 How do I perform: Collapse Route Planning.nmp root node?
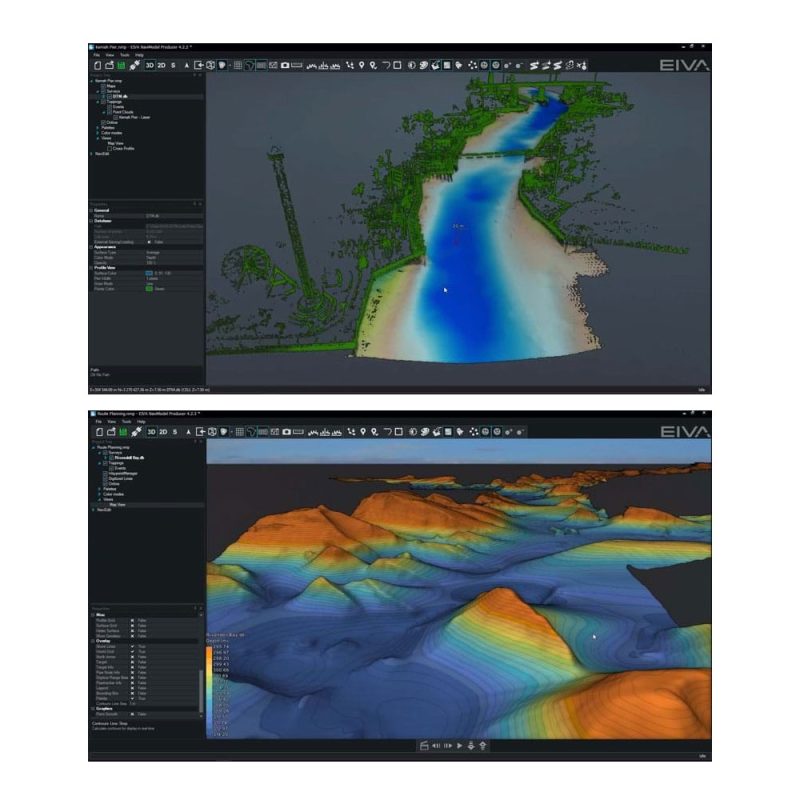pyautogui.click(x=94, y=447)
